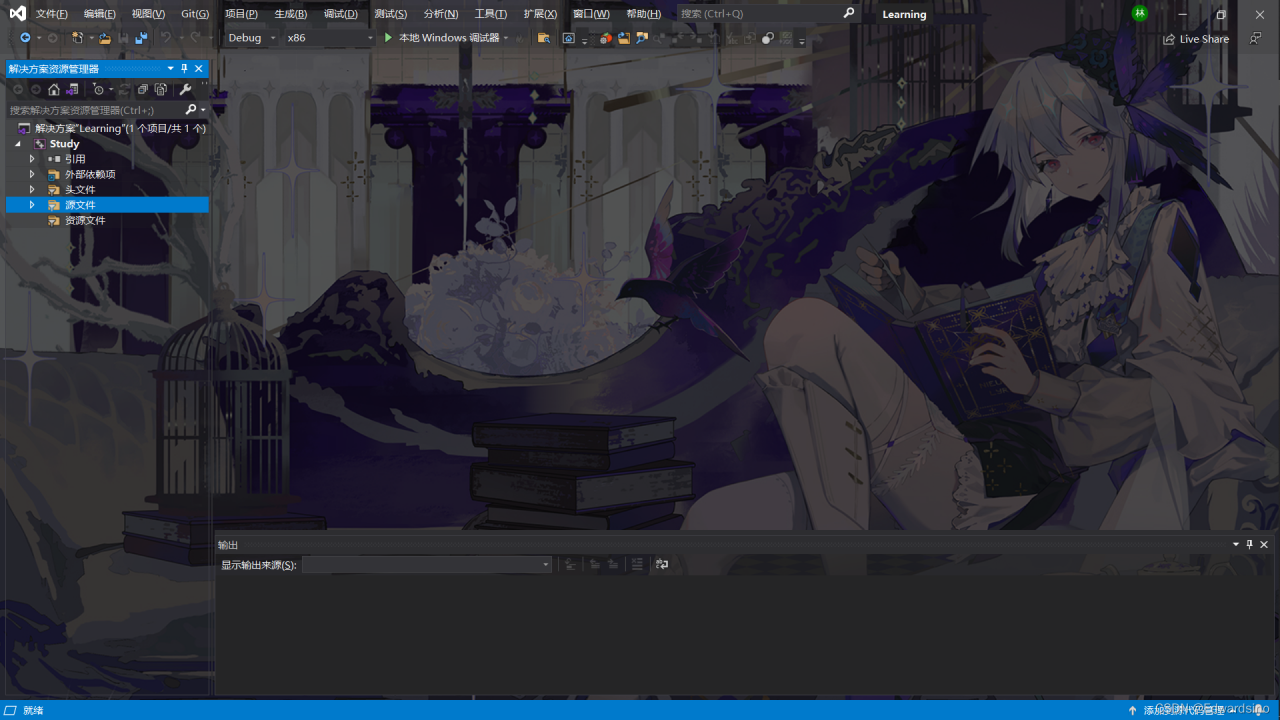Open properties wrench icon in Solution Explorer
Viewport: 1280px width, 720px height.
tap(185, 89)
